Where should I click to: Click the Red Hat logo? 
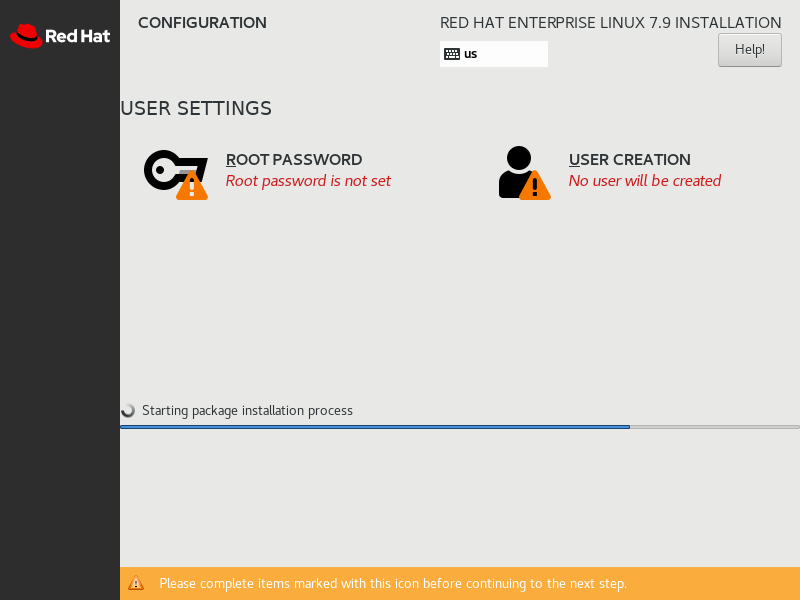(x=60, y=36)
